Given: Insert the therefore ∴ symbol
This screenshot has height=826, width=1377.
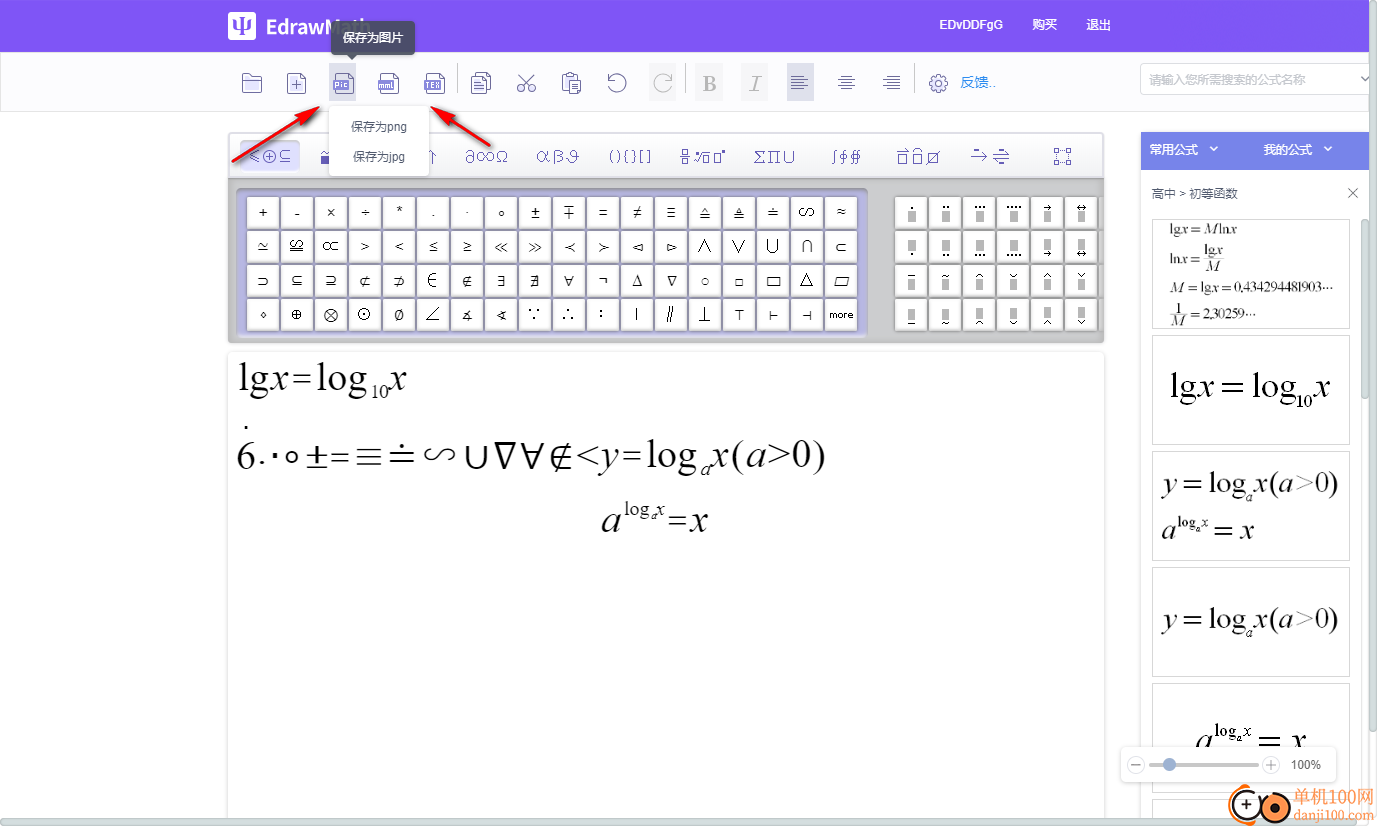Looking at the screenshot, I should pyautogui.click(x=569, y=314).
